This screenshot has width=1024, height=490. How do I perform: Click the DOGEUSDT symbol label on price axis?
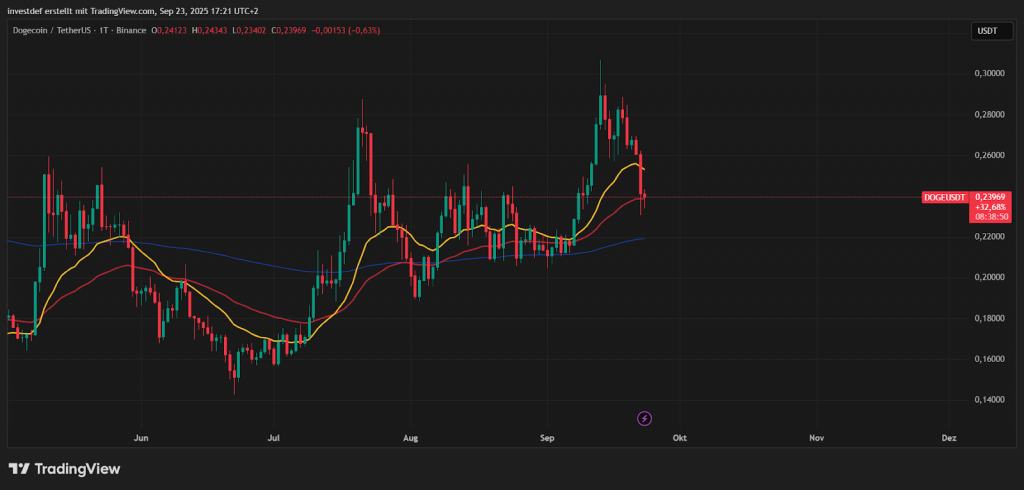[x=944, y=198]
